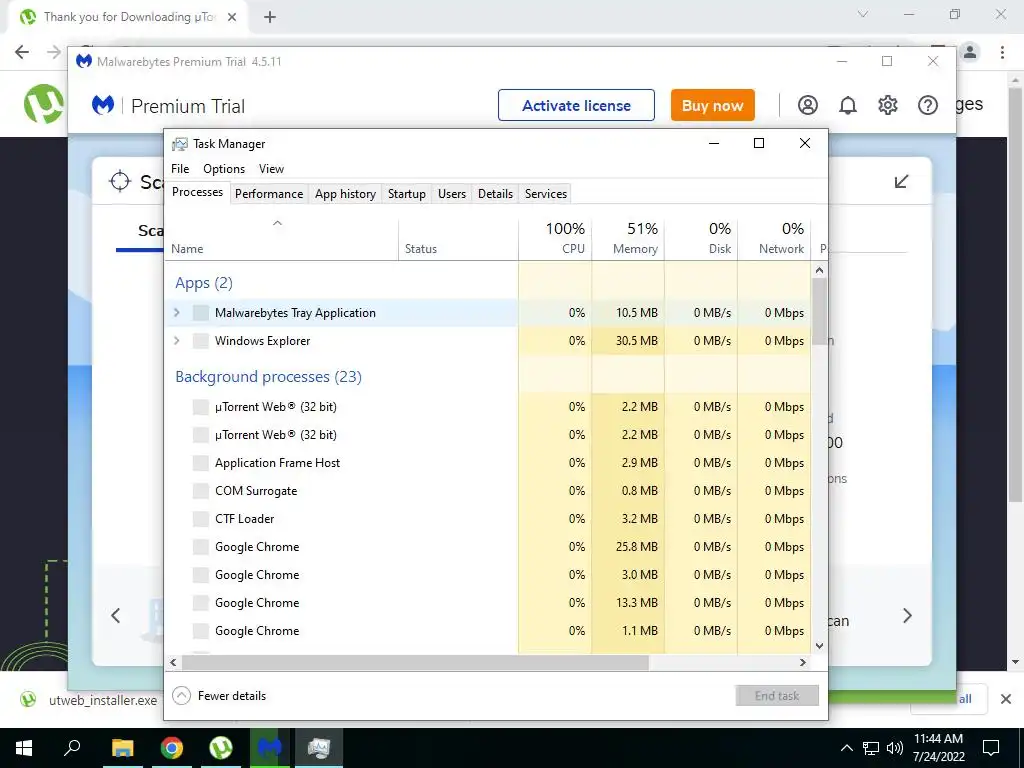Dismiss the Chrome downloads bar
This screenshot has height=768, width=1024.
click(x=1006, y=699)
